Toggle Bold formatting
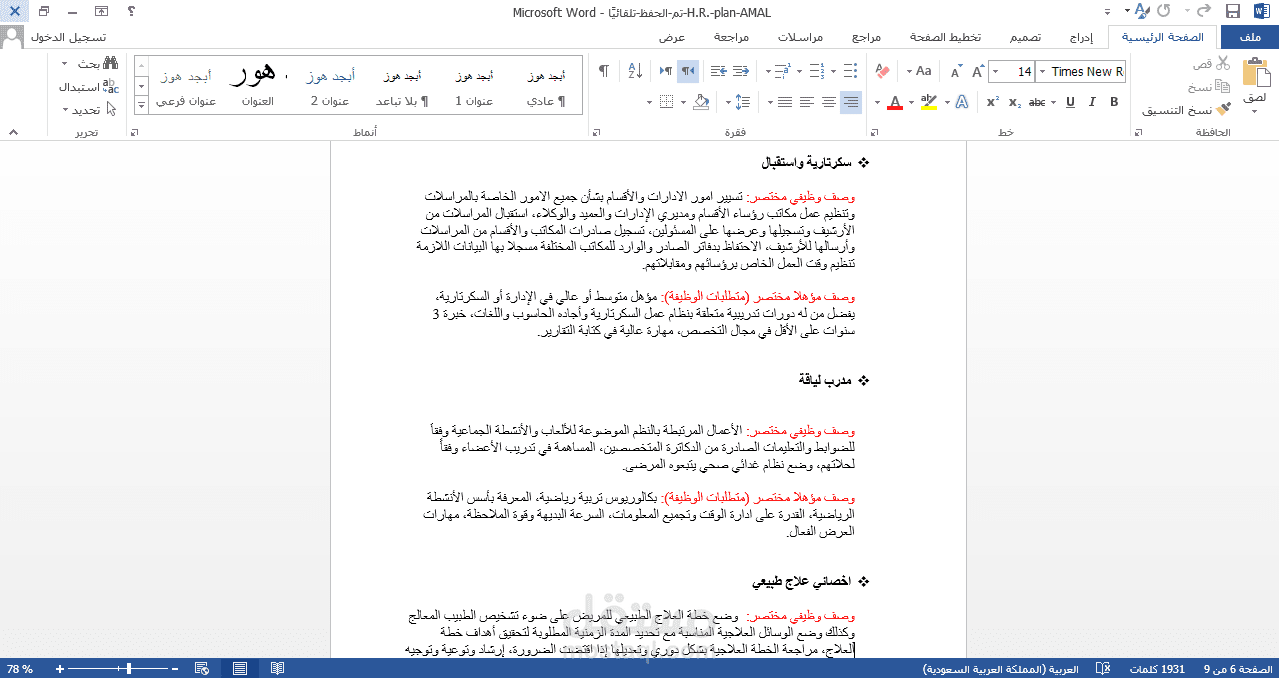Viewport: 1279px width, 678px height. coord(1114,102)
